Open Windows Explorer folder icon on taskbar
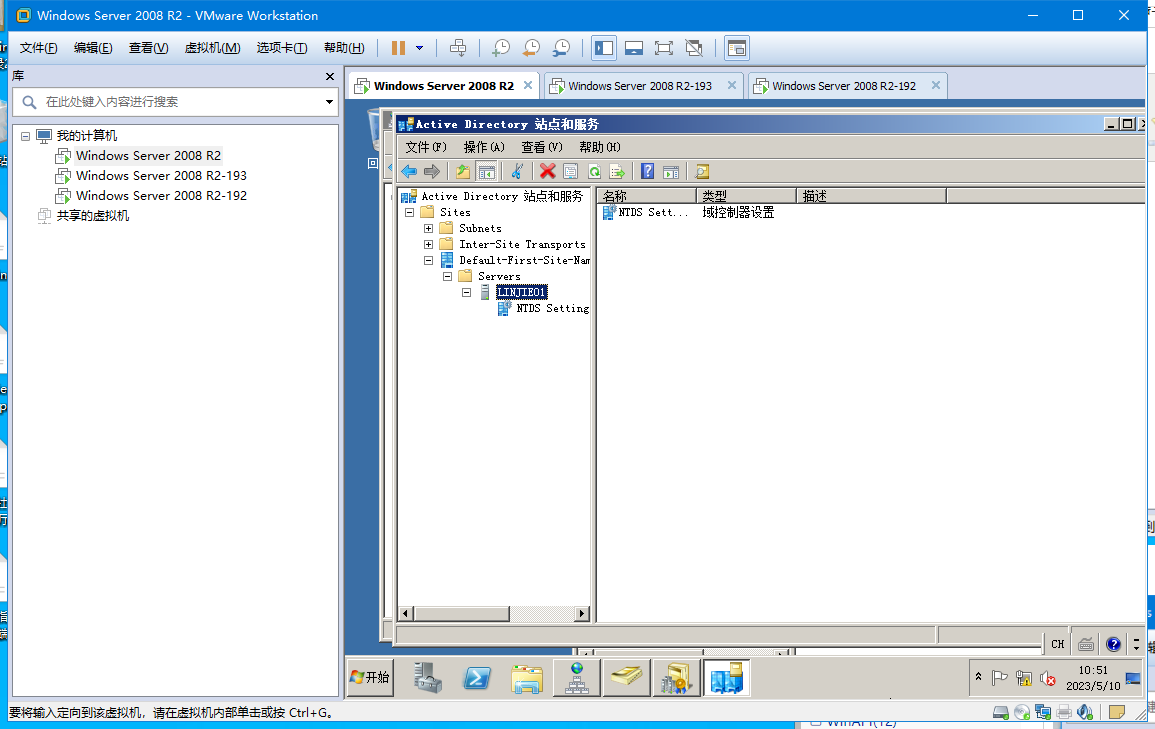This screenshot has width=1155, height=729. coord(527,677)
